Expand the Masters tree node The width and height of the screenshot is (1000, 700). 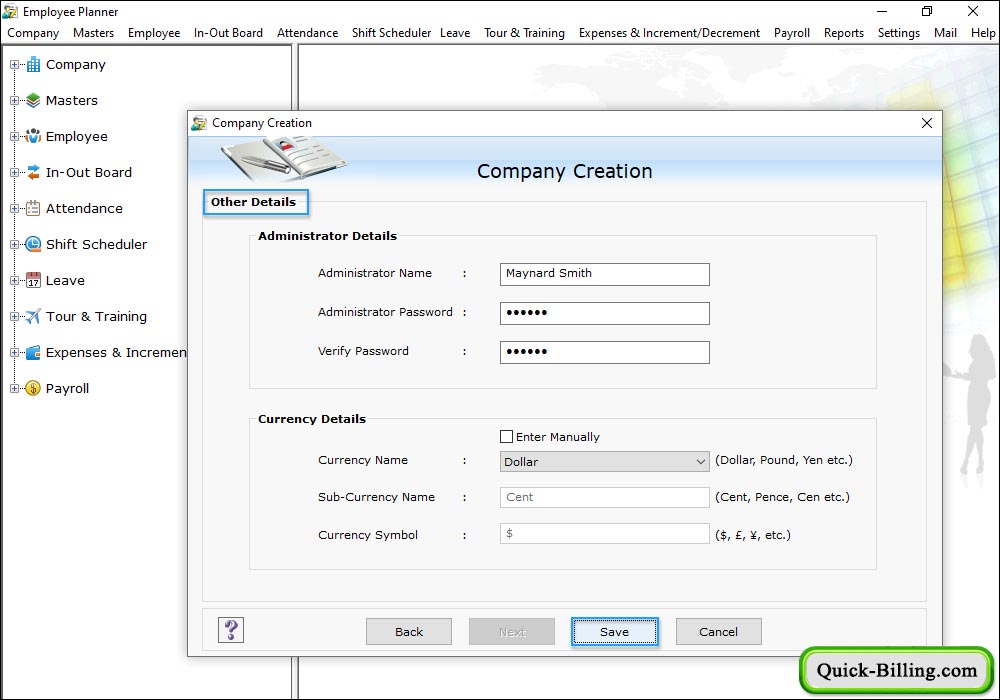14,100
